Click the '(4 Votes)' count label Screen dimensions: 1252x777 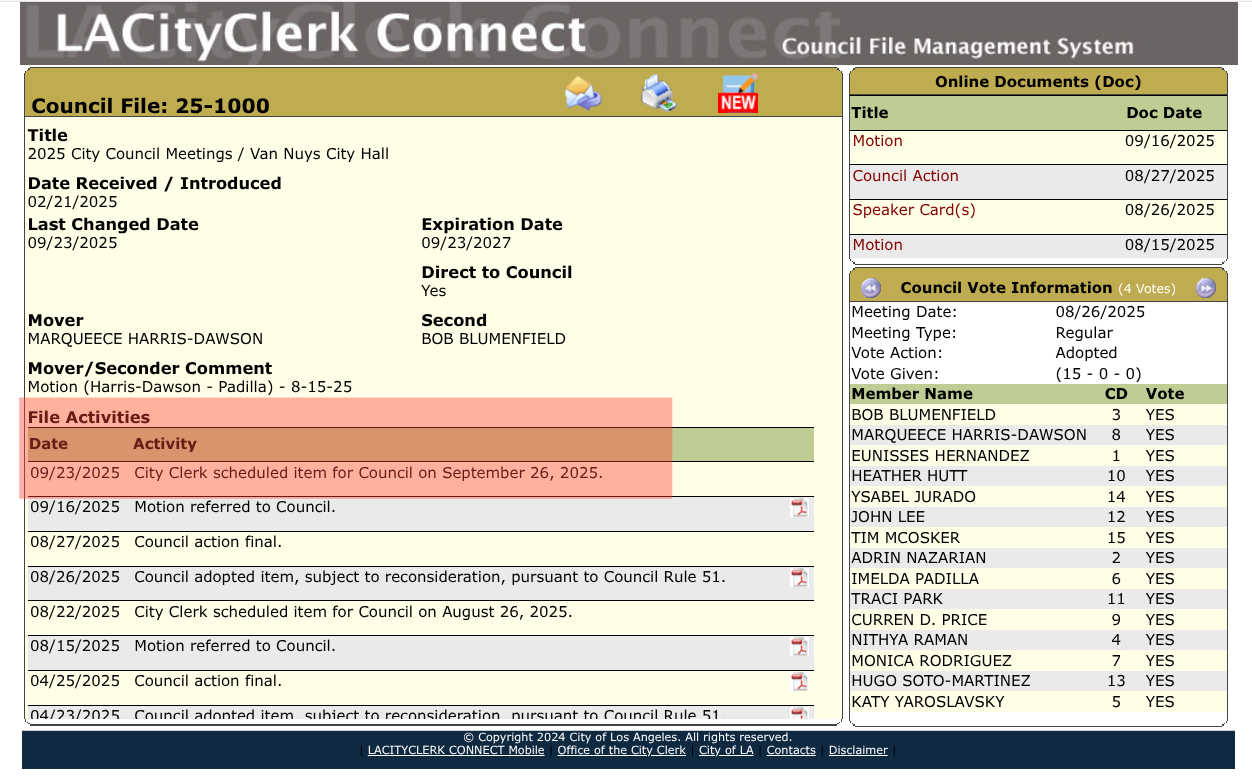1147,288
